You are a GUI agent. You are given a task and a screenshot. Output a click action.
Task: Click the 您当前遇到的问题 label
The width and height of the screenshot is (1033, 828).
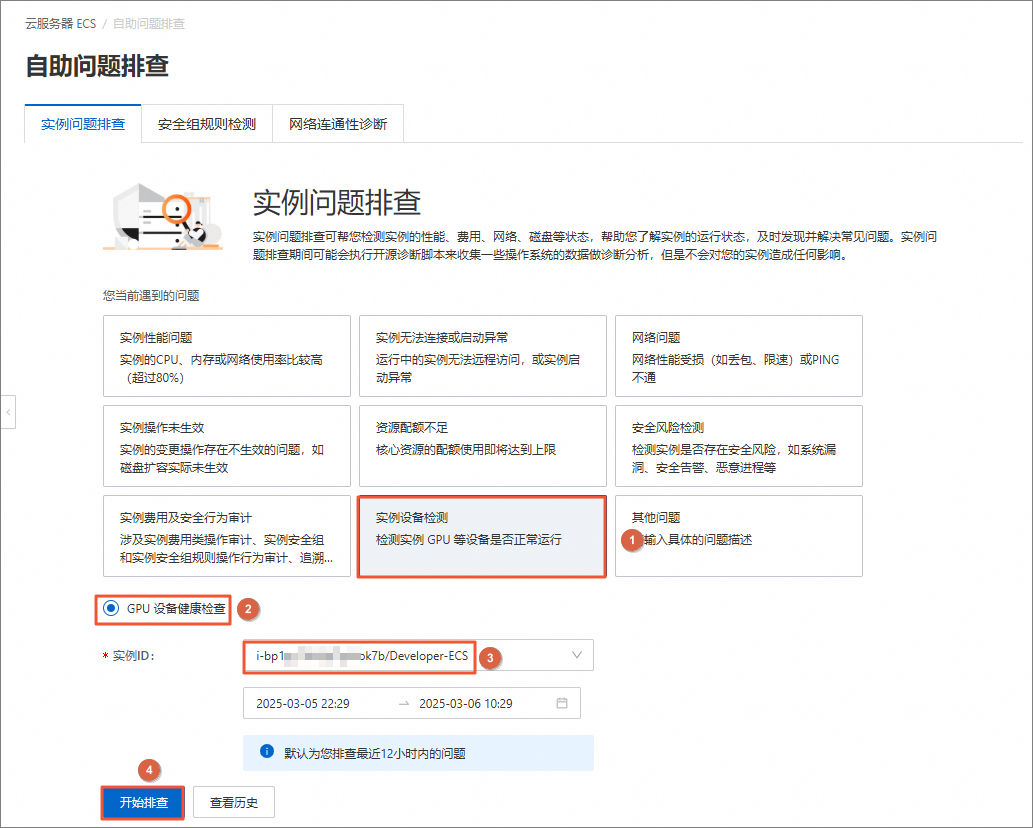click(x=151, y=295)
